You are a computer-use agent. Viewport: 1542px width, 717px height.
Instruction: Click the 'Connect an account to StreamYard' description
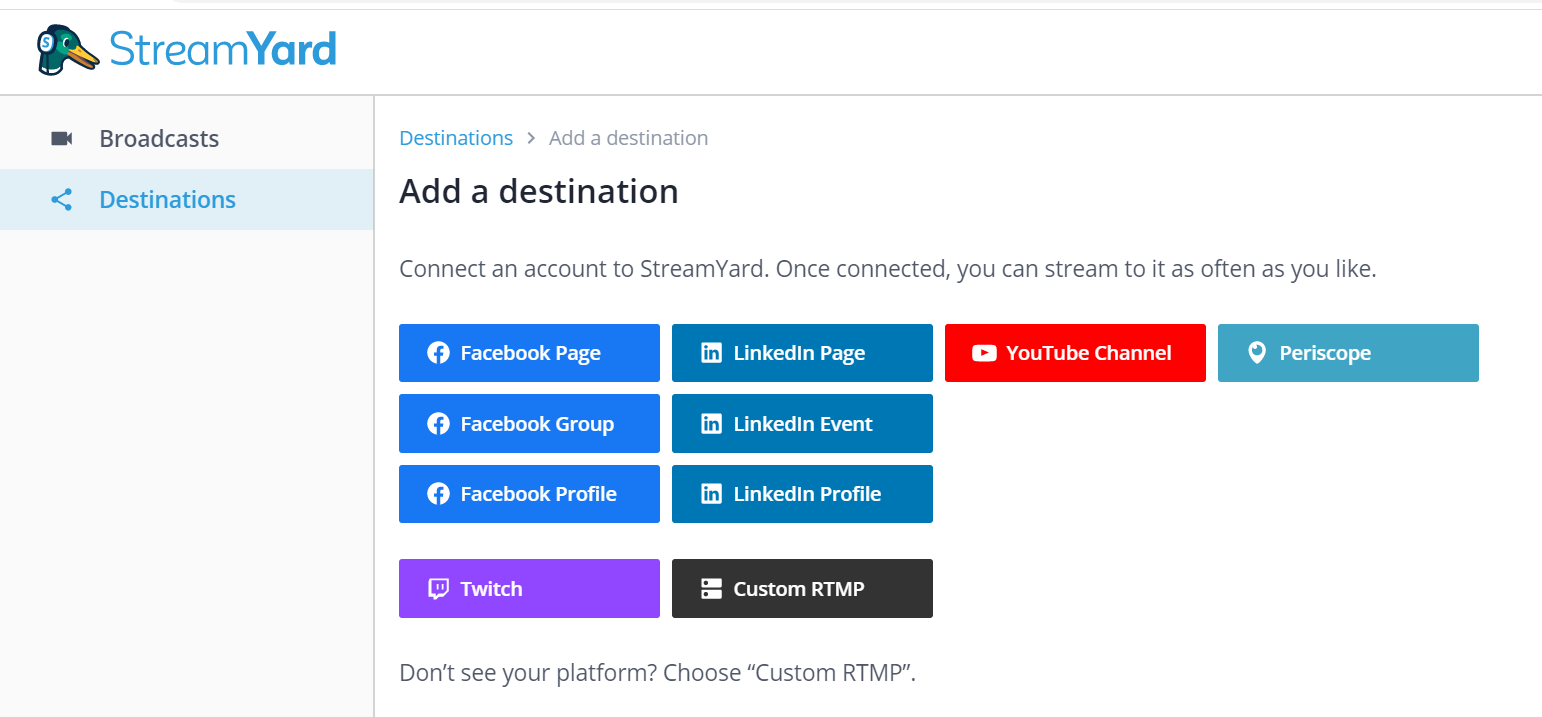888,270
